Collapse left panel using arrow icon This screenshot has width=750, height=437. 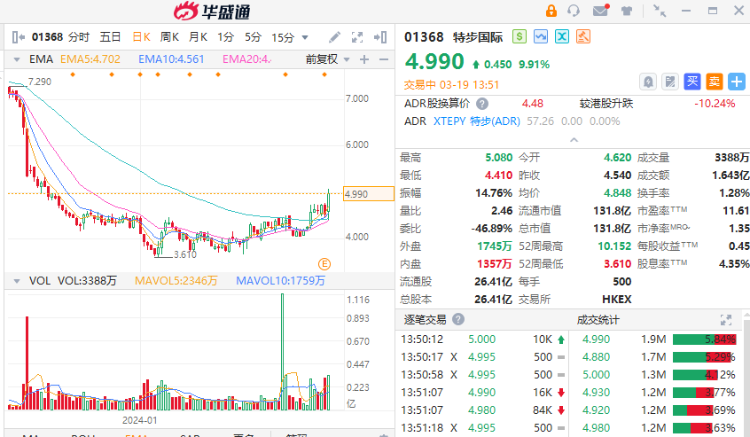[19, 37]
